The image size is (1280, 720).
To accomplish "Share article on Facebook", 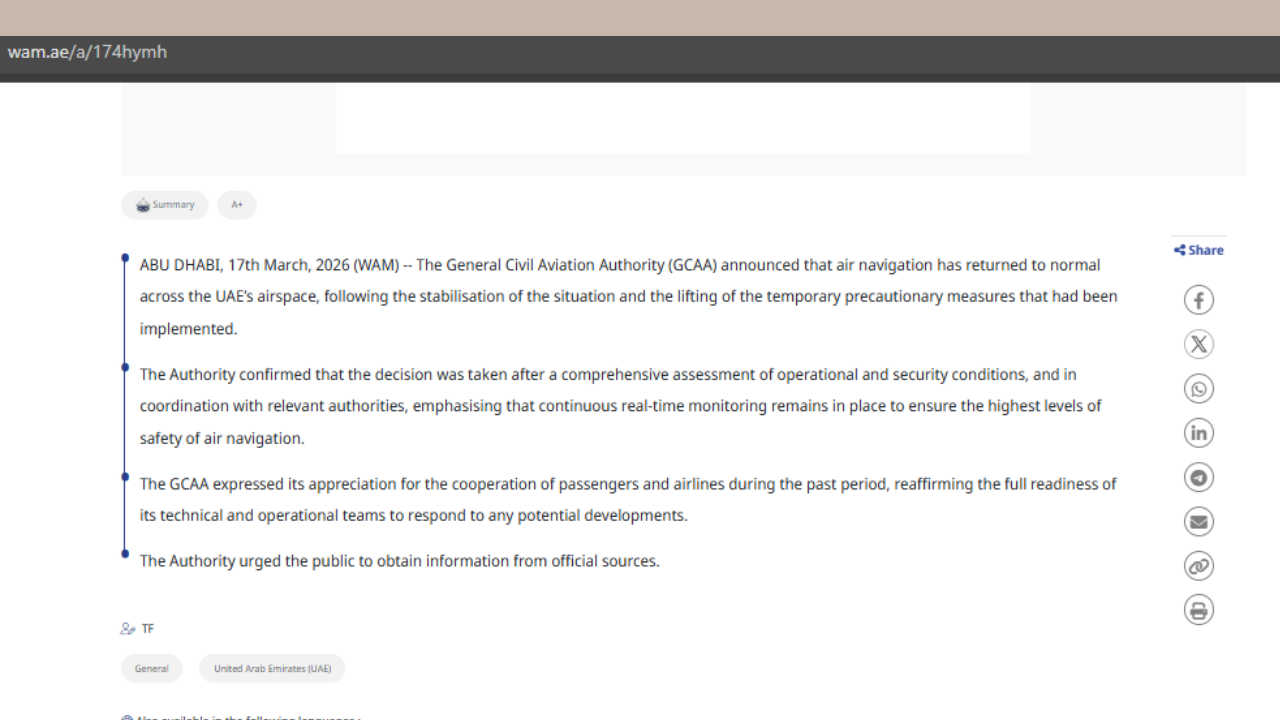I will (x=1198, y=300).
